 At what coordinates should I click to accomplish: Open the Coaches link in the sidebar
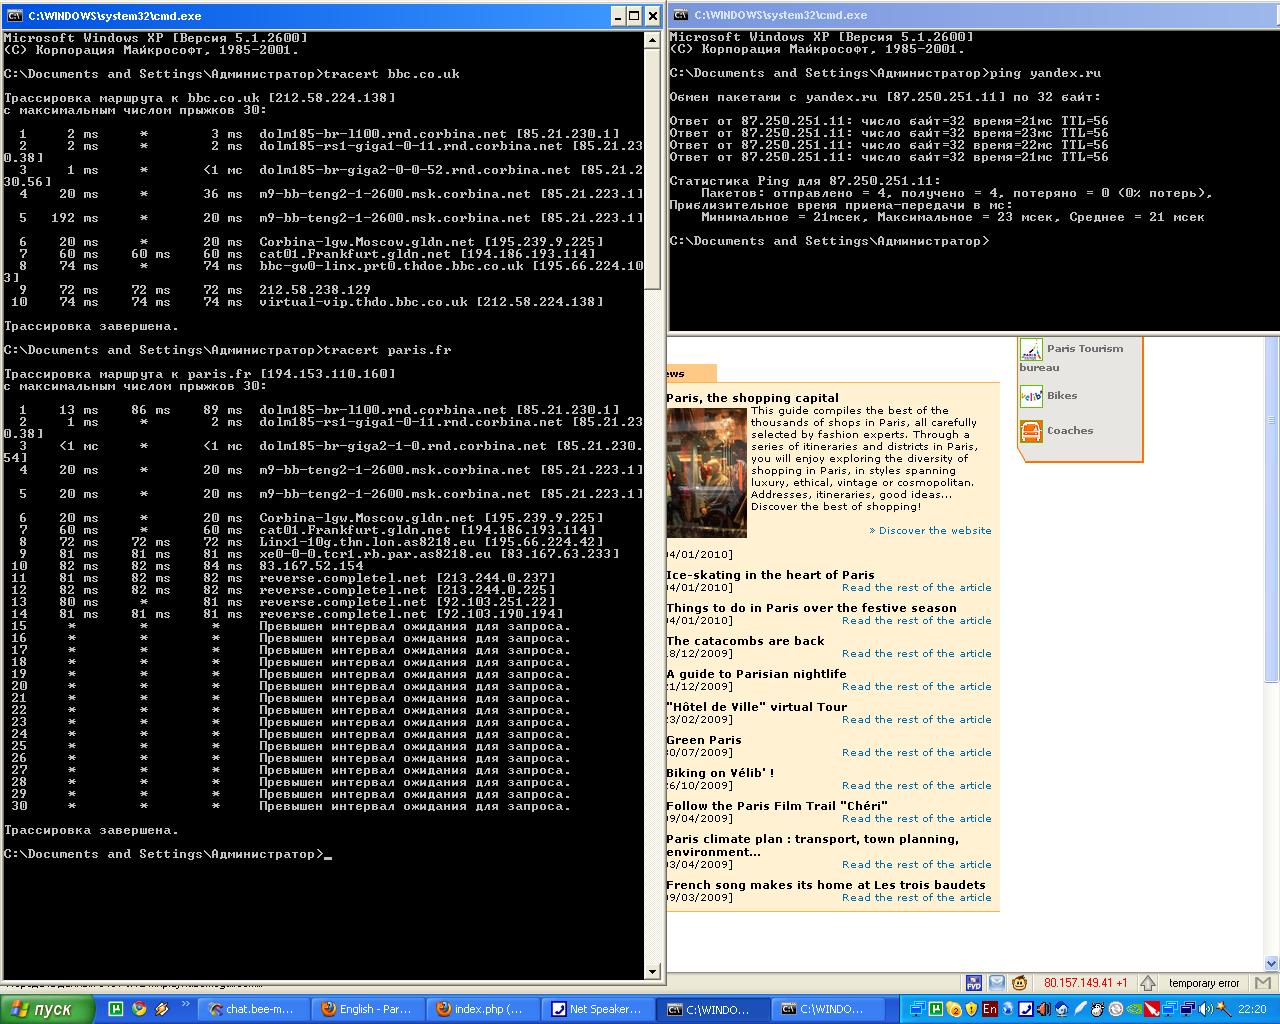[1070, 431]
